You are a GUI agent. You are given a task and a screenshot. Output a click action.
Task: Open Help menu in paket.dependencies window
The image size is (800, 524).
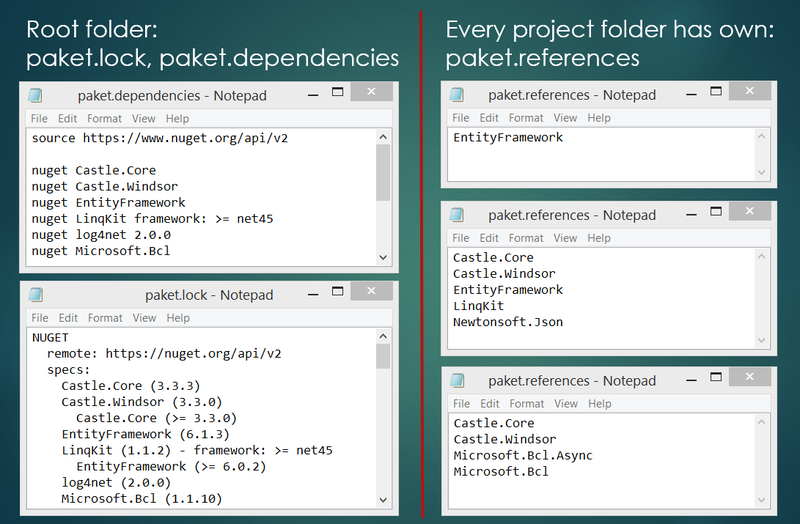point(178,118)
